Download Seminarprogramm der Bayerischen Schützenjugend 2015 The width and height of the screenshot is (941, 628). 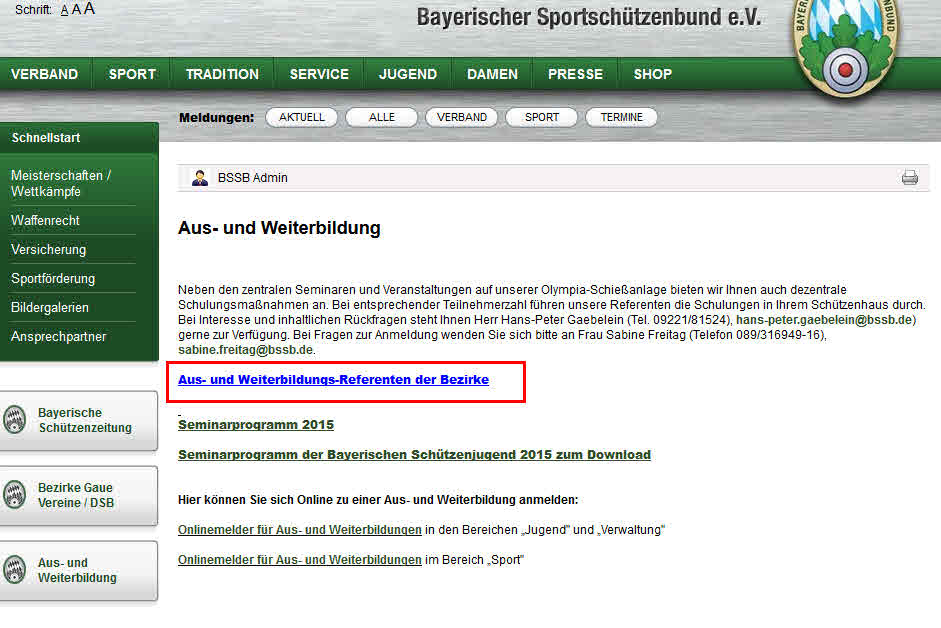(x=414, y=455)
